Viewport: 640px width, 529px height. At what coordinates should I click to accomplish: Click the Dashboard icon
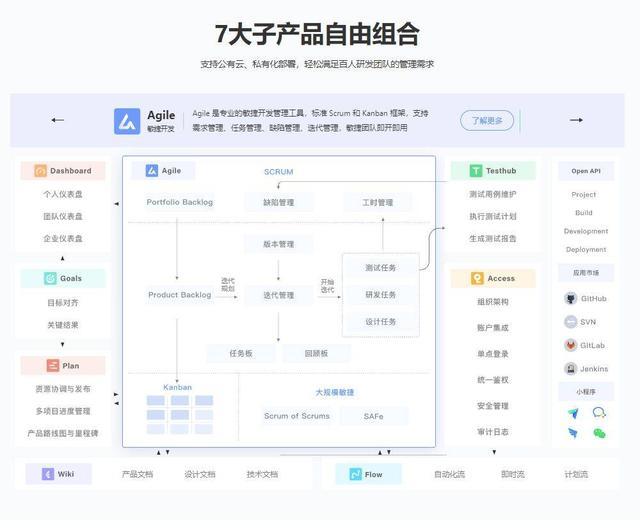click(40, 171)
